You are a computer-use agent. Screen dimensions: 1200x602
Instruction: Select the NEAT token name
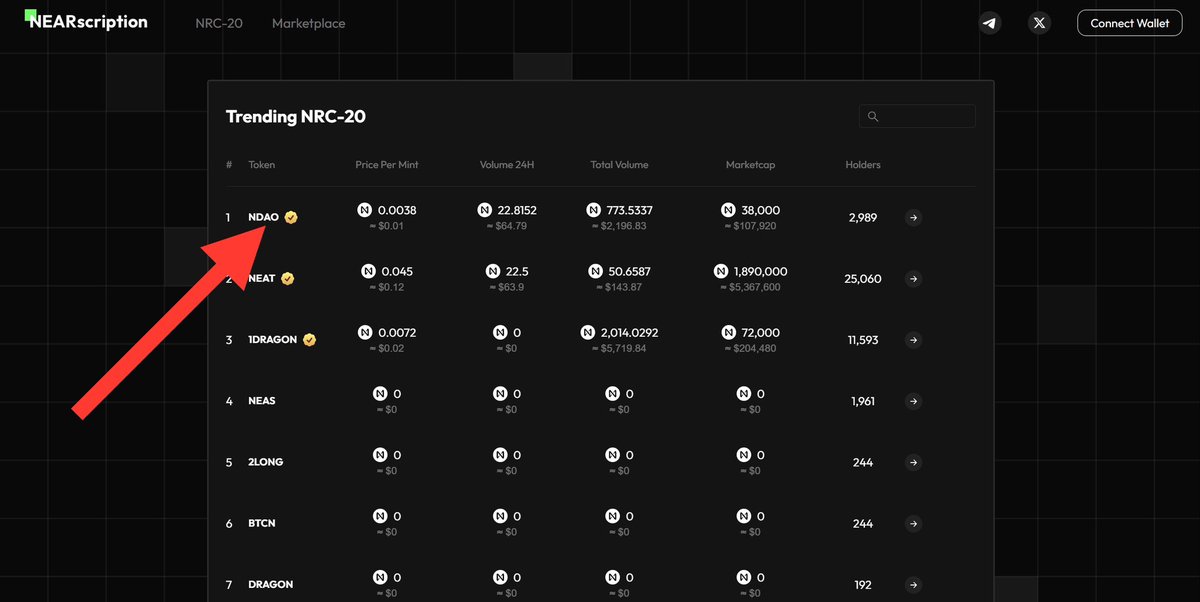click(262, 279)
